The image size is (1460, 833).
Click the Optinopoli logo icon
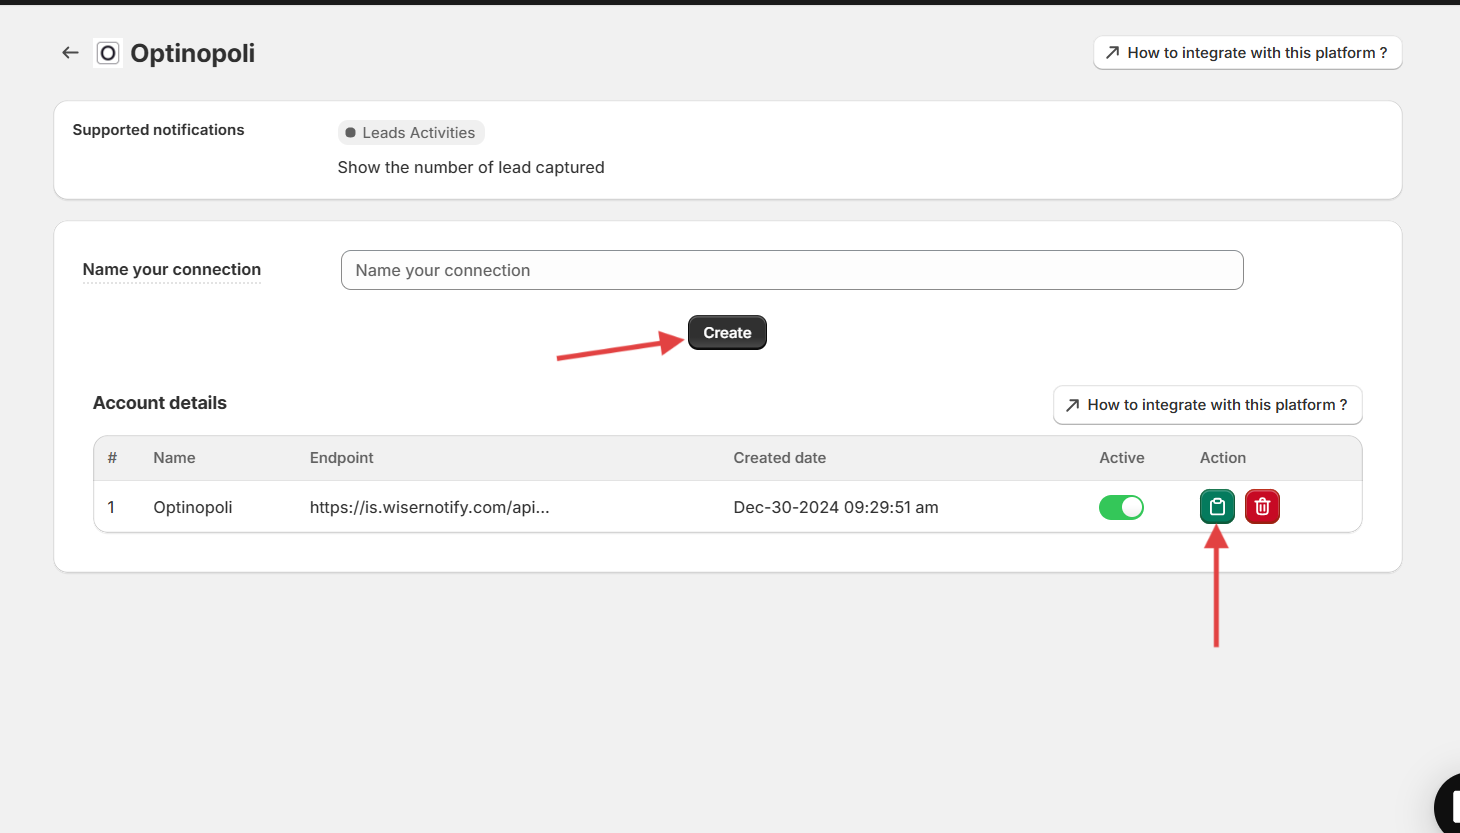(108, 53)
